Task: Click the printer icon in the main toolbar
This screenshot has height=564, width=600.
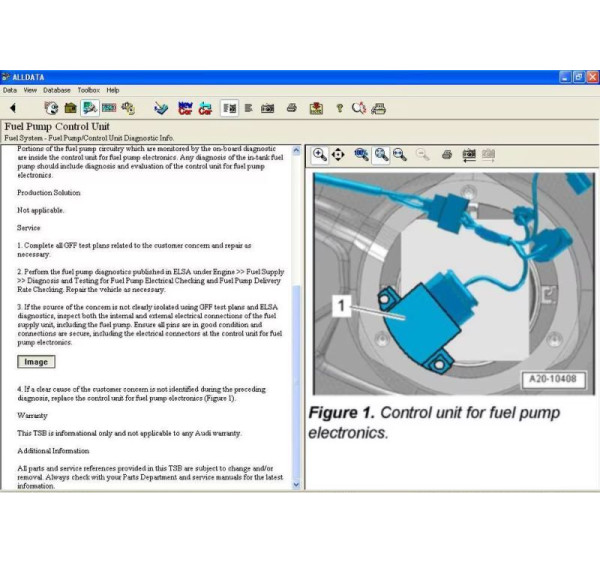Action: pyautogui.click(x=291, y=108)
